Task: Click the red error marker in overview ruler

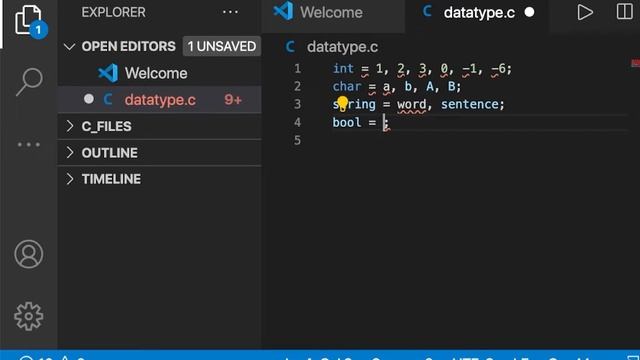Action: [636, 63]
